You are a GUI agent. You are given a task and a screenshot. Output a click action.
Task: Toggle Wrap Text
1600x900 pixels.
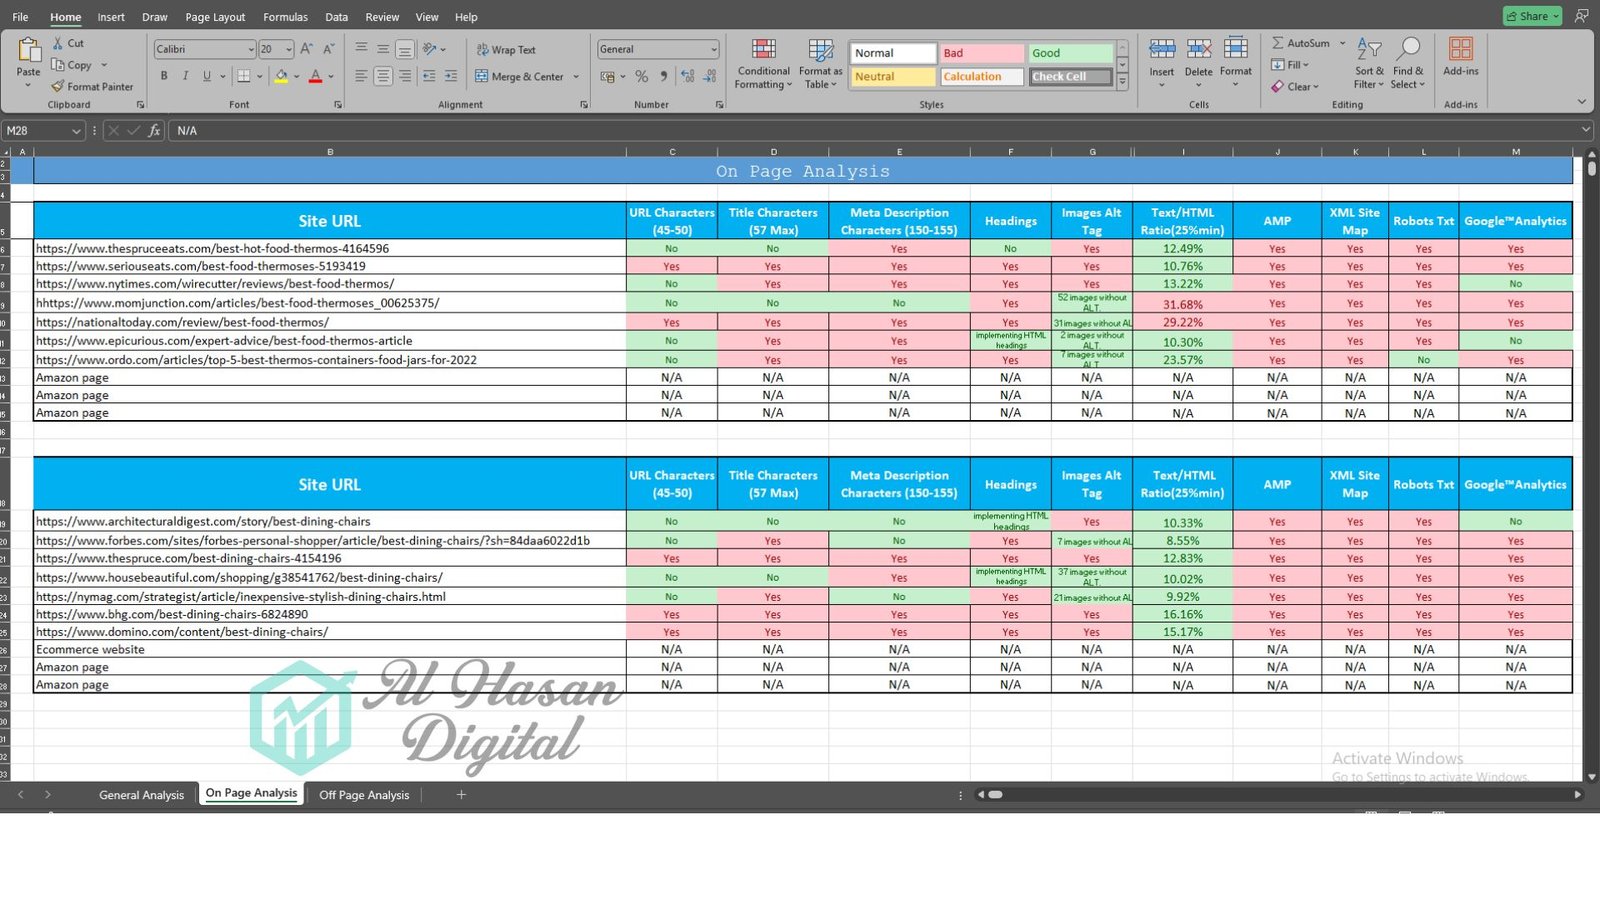pyautogui.click(x=506, y=50)
